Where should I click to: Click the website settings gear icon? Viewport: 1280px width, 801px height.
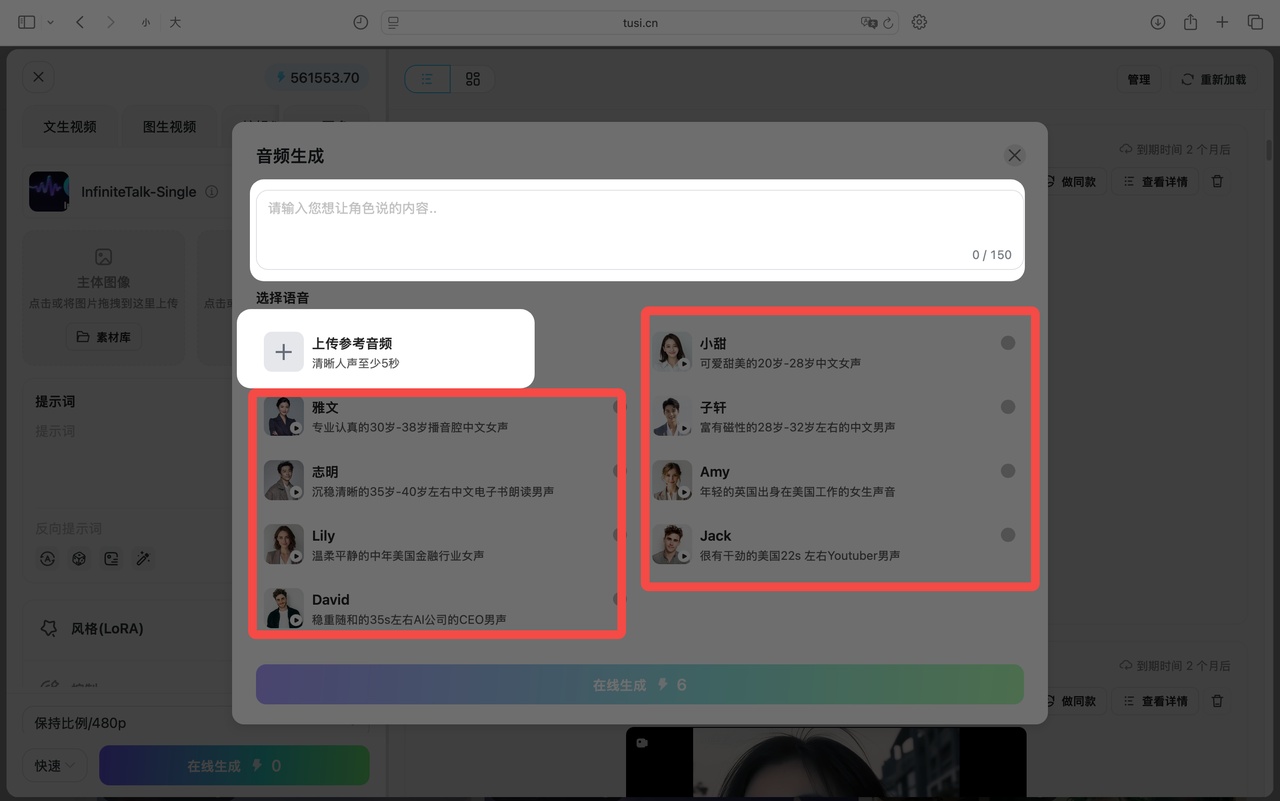[x=919, y=22]
